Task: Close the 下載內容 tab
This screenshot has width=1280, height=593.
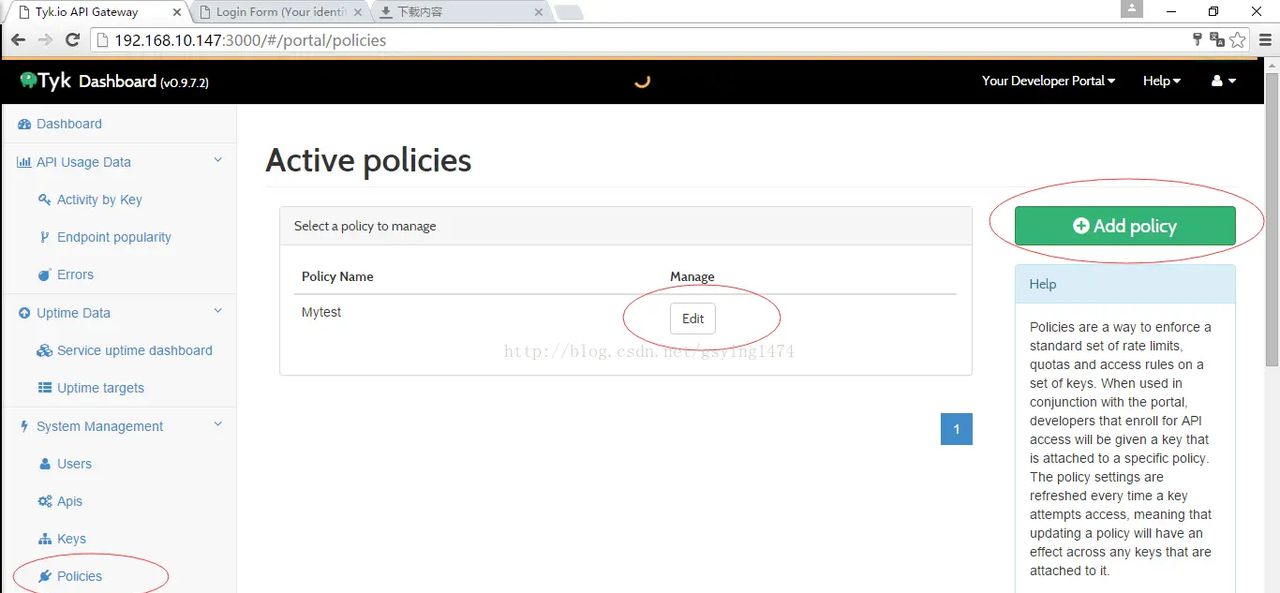Action: [538, 12]
